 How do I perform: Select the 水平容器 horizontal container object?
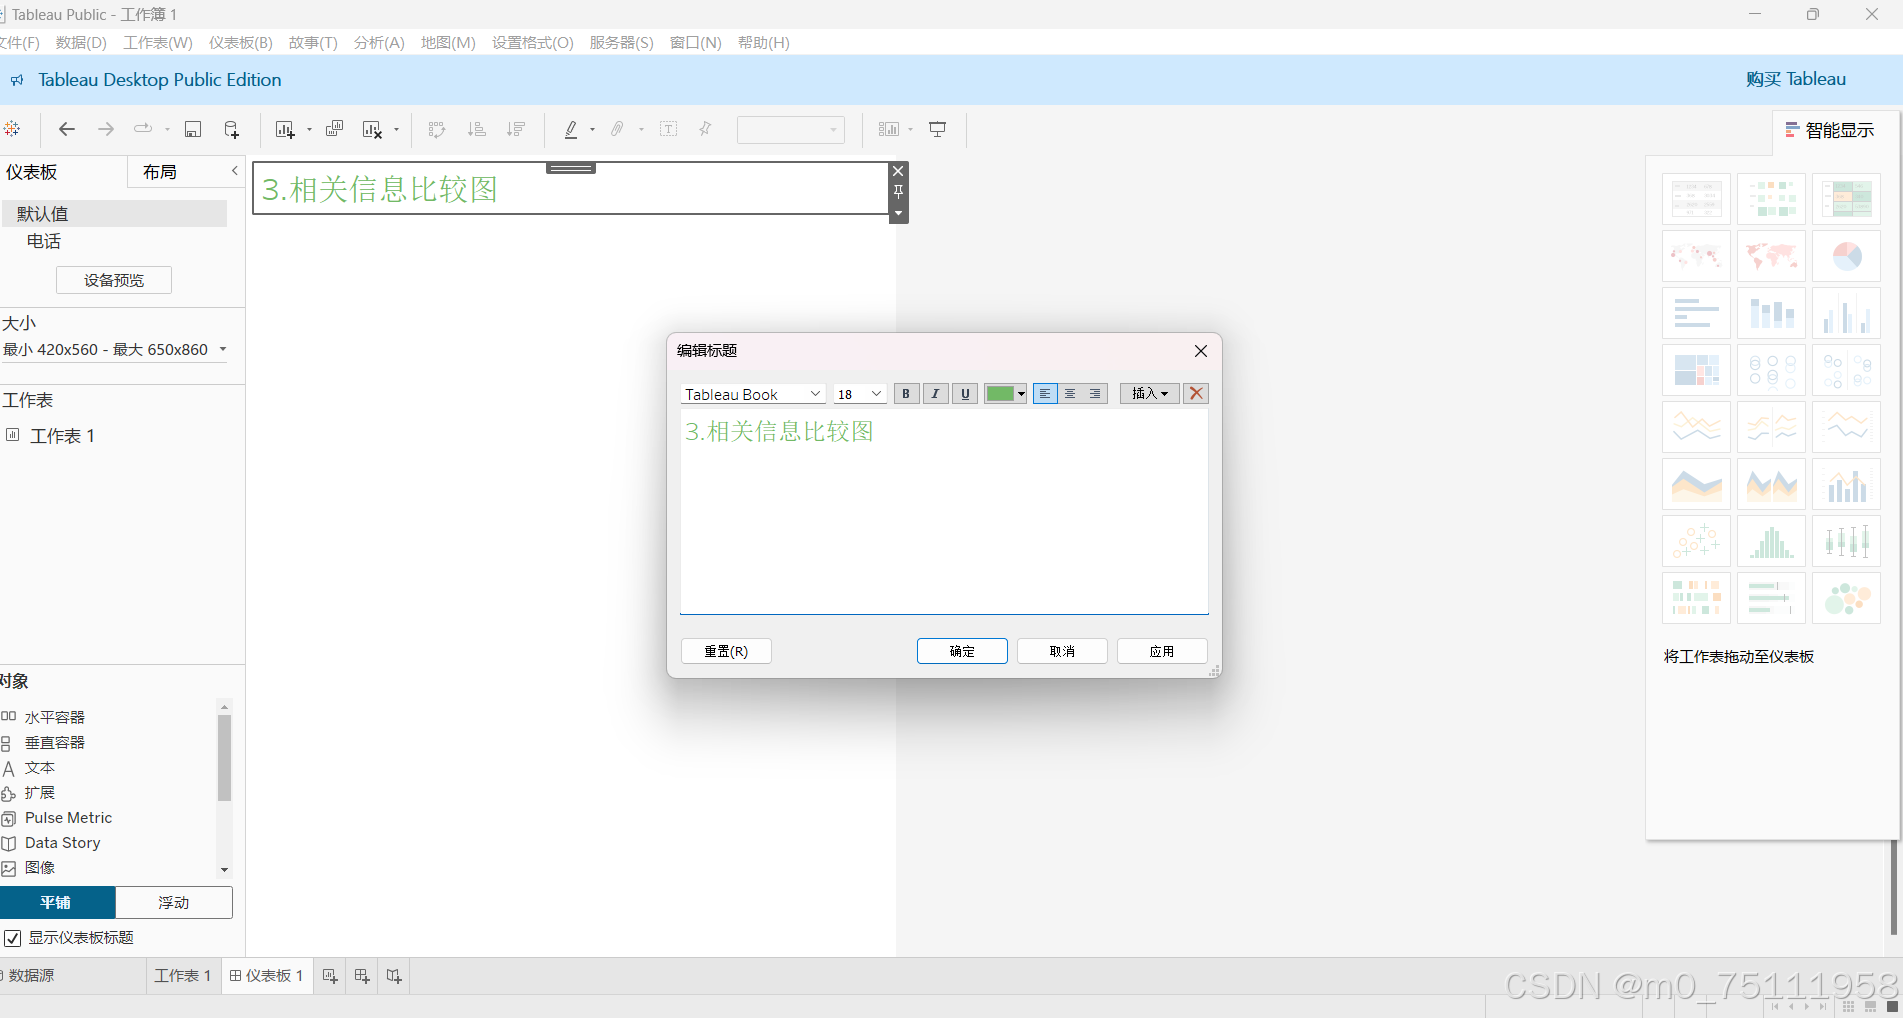pyautogui.click(x=55, y=717)
